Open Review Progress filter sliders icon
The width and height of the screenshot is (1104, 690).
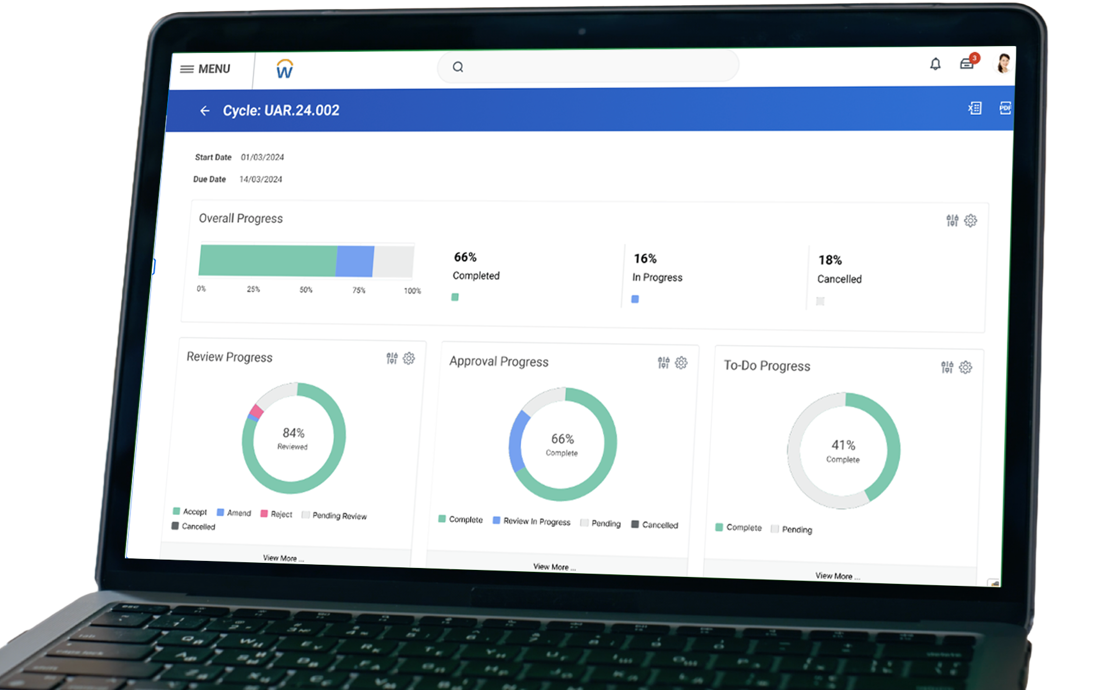coord(392,358)
